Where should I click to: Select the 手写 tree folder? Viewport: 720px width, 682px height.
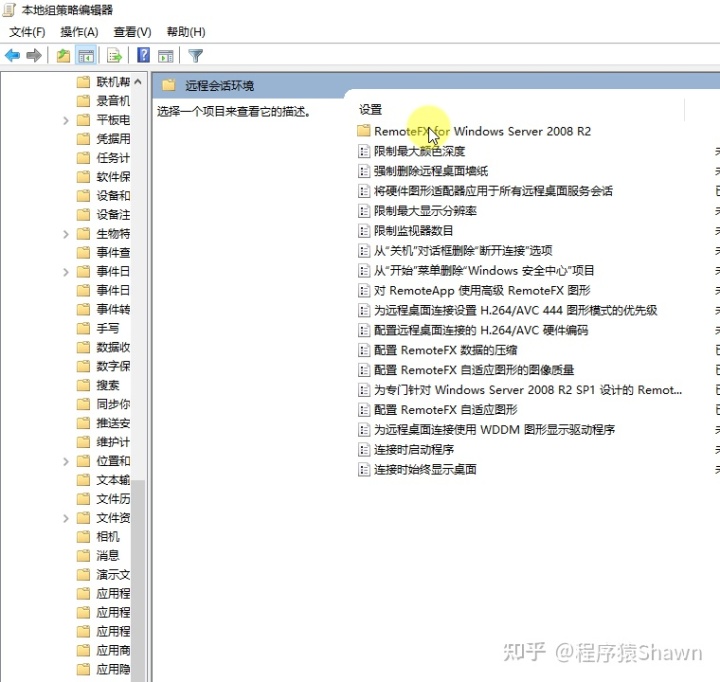point(98,329)
